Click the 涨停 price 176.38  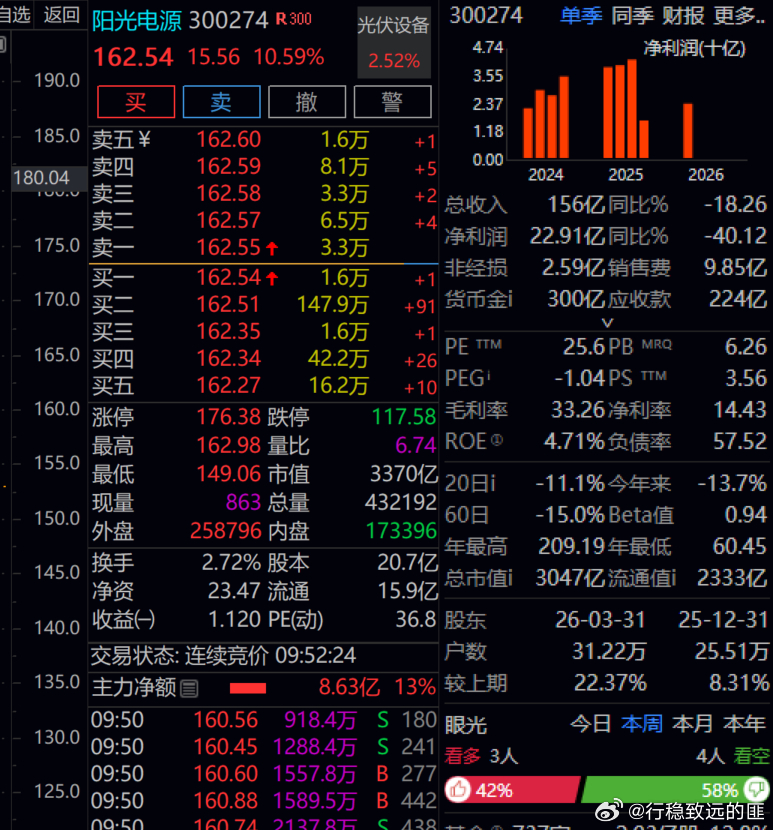(229, 417)
